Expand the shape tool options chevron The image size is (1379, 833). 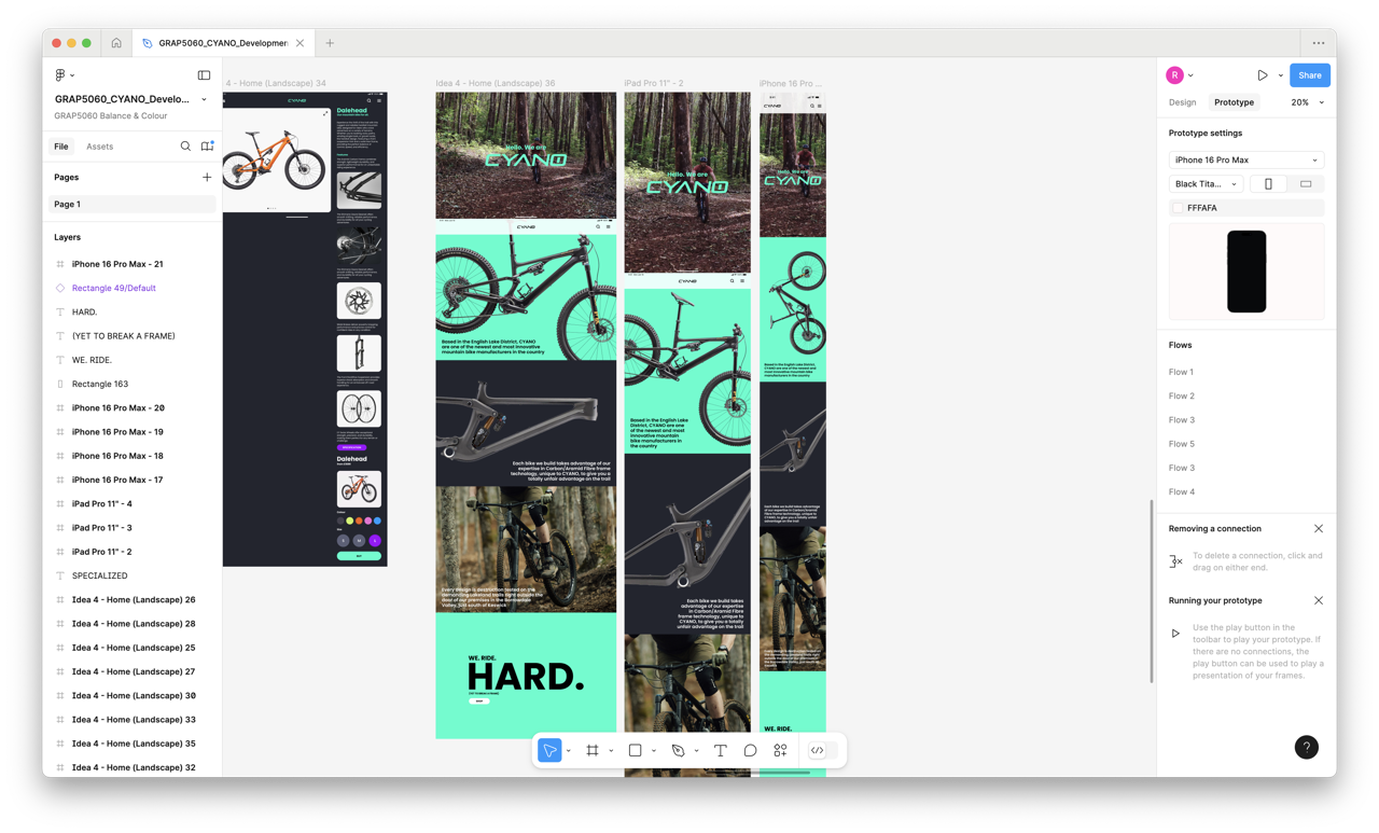[654, 750]
